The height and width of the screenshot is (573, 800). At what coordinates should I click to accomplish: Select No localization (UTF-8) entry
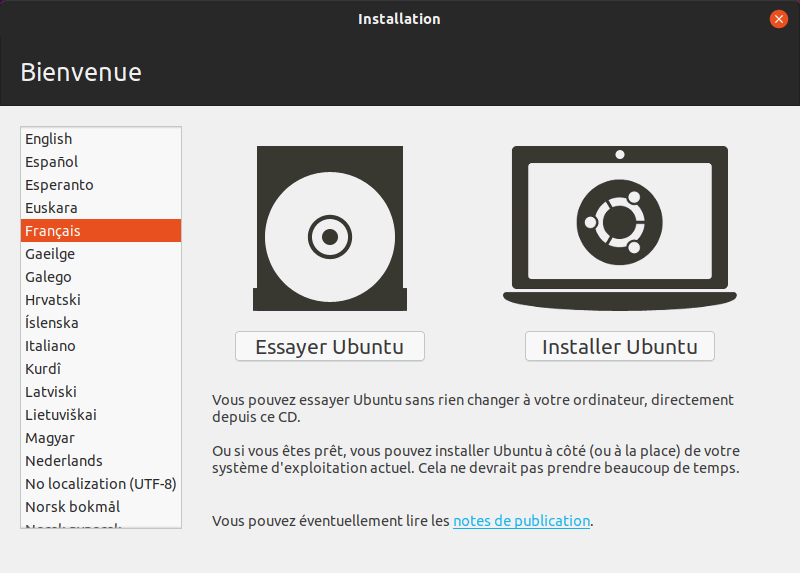tap(100, 484)
